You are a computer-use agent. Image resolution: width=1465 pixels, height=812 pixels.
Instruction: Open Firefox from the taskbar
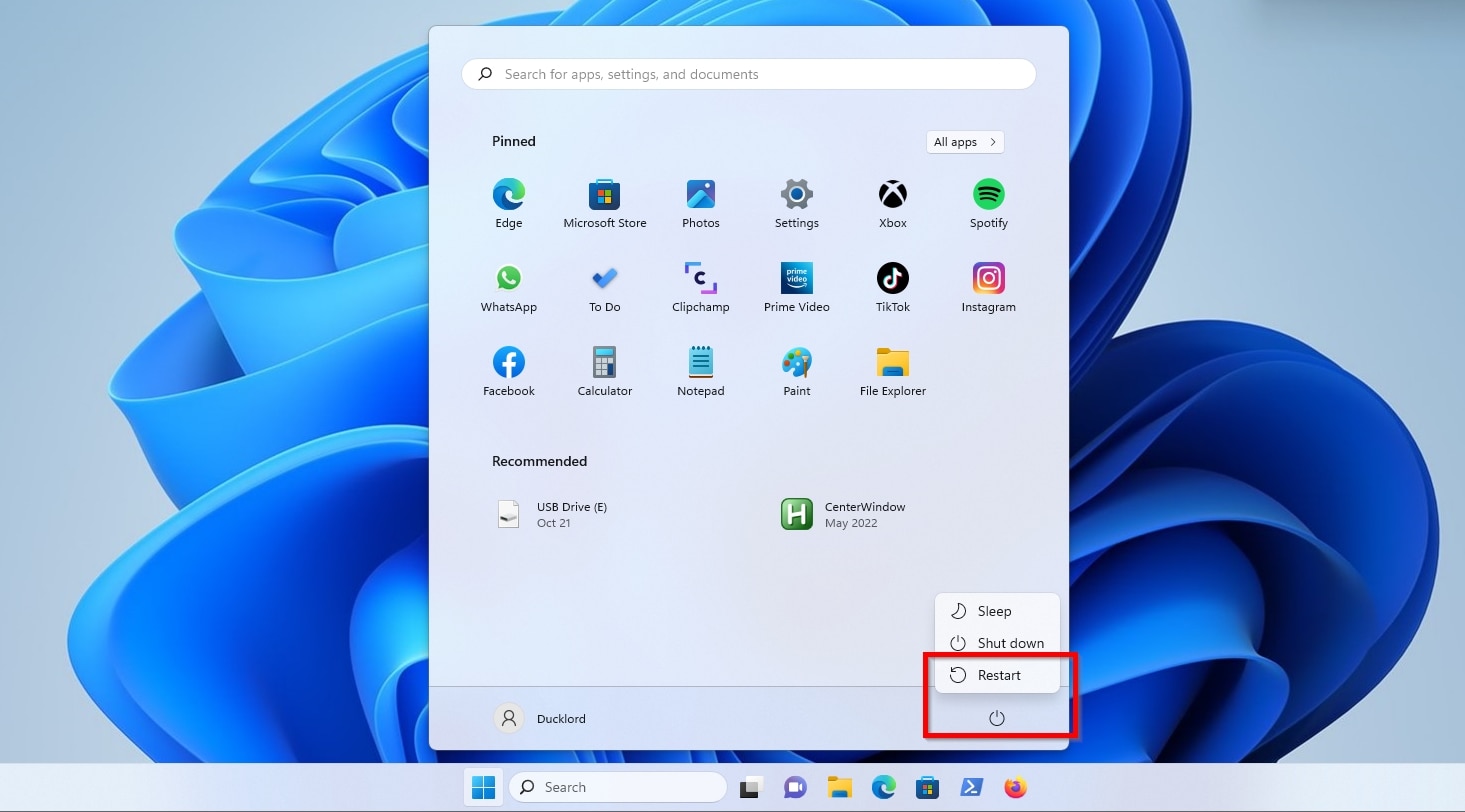click(1014, 787)
